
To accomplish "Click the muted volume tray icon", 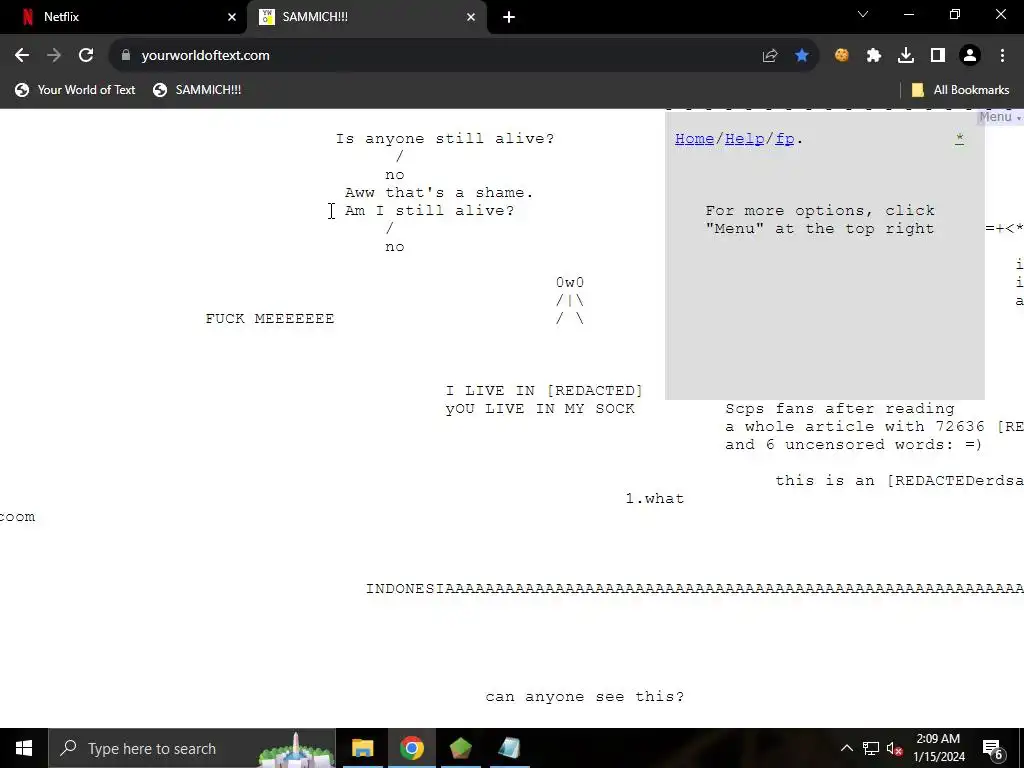I will [894, 749].
